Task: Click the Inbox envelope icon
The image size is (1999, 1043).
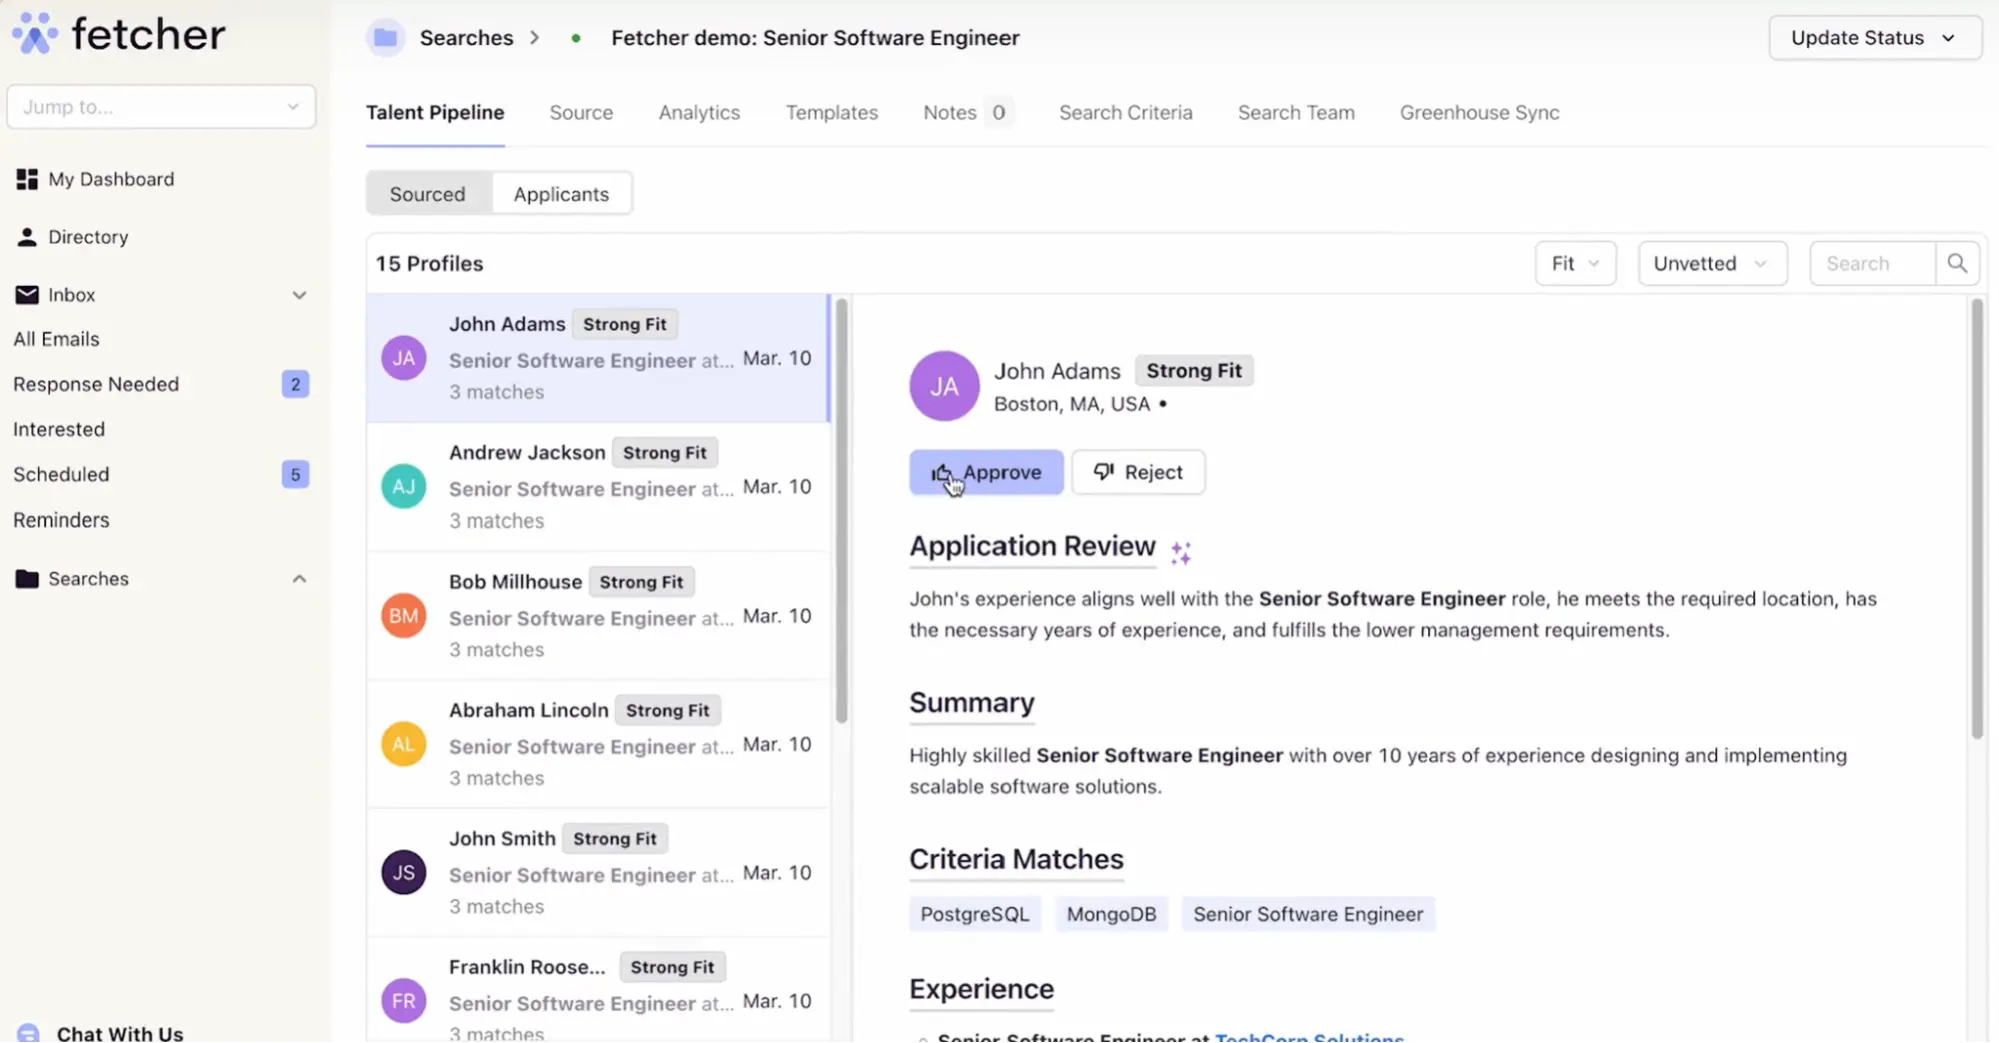Action: pos(27,295)
